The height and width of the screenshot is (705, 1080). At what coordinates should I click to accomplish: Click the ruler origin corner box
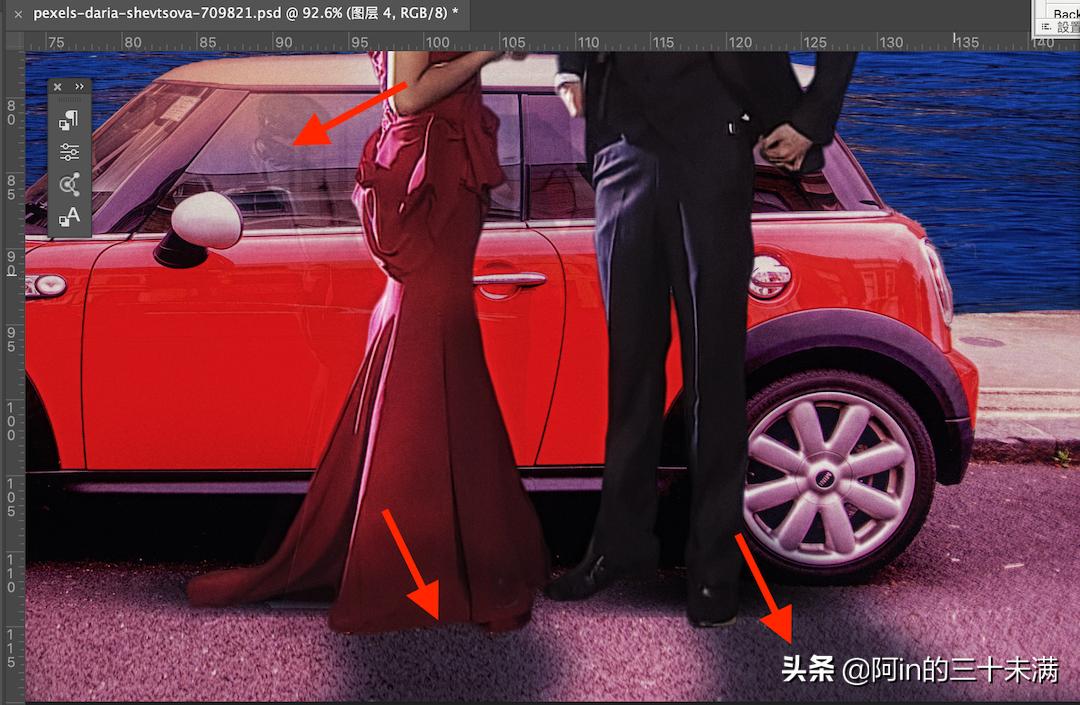click(x=12, y=41)
